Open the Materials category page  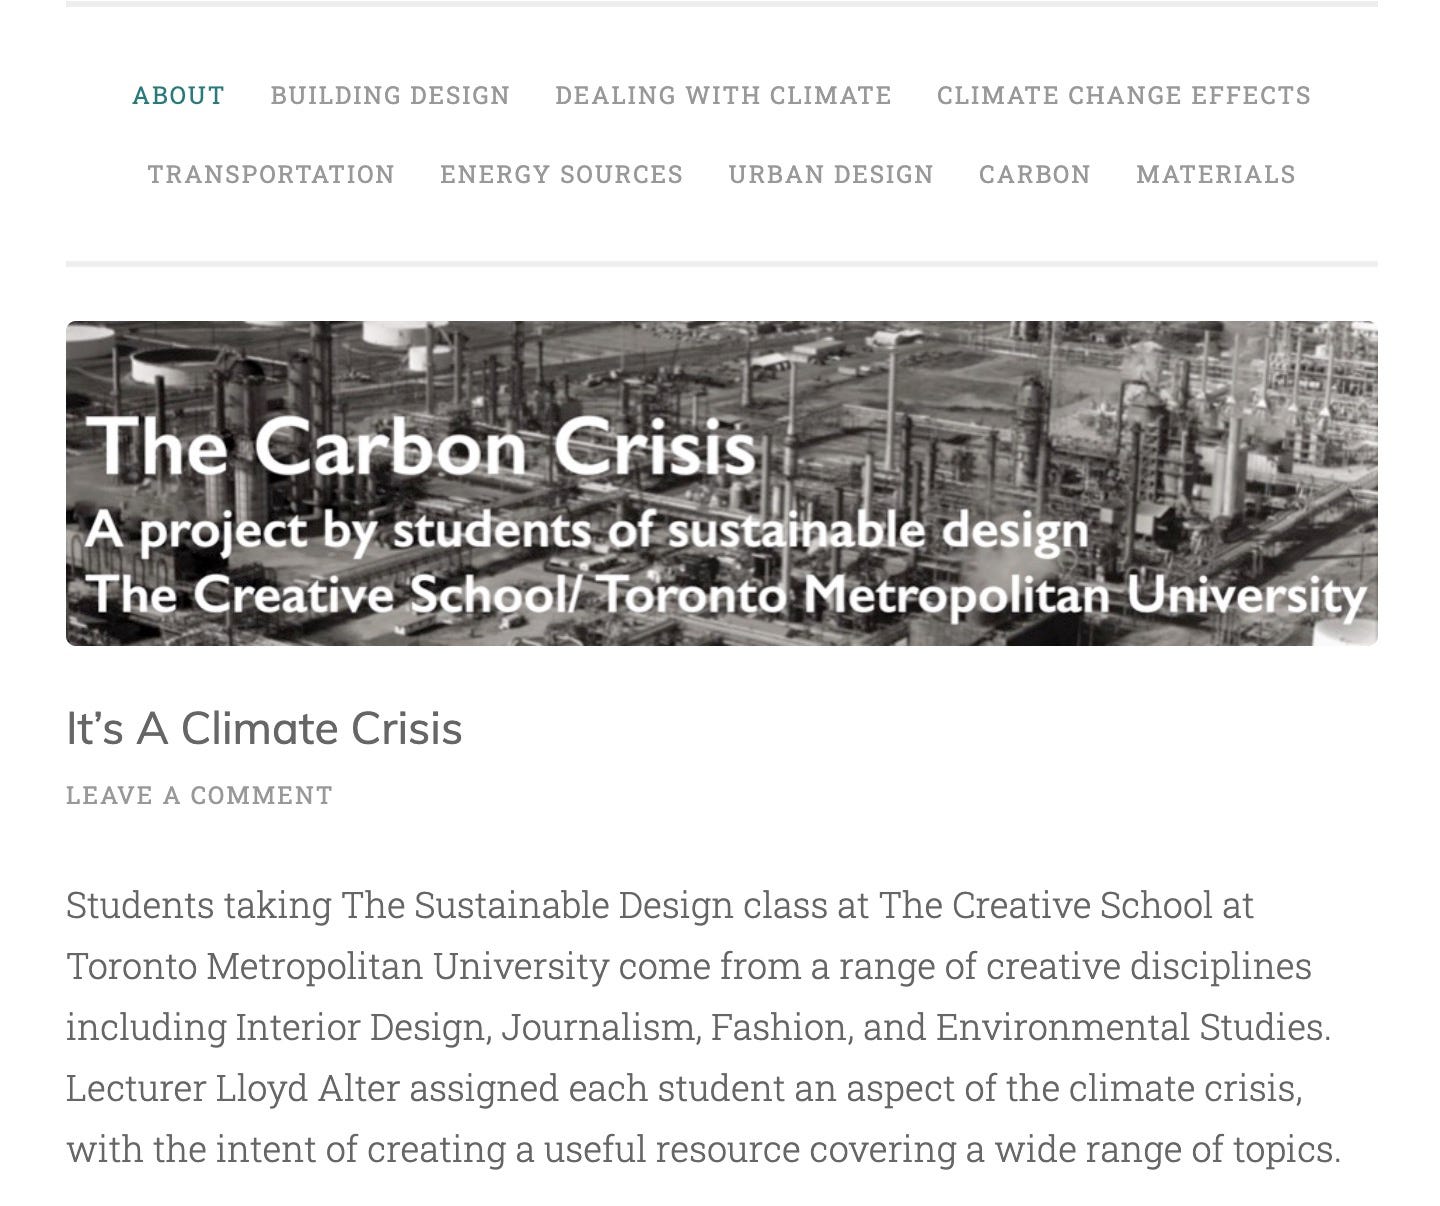click(1215, 174)
